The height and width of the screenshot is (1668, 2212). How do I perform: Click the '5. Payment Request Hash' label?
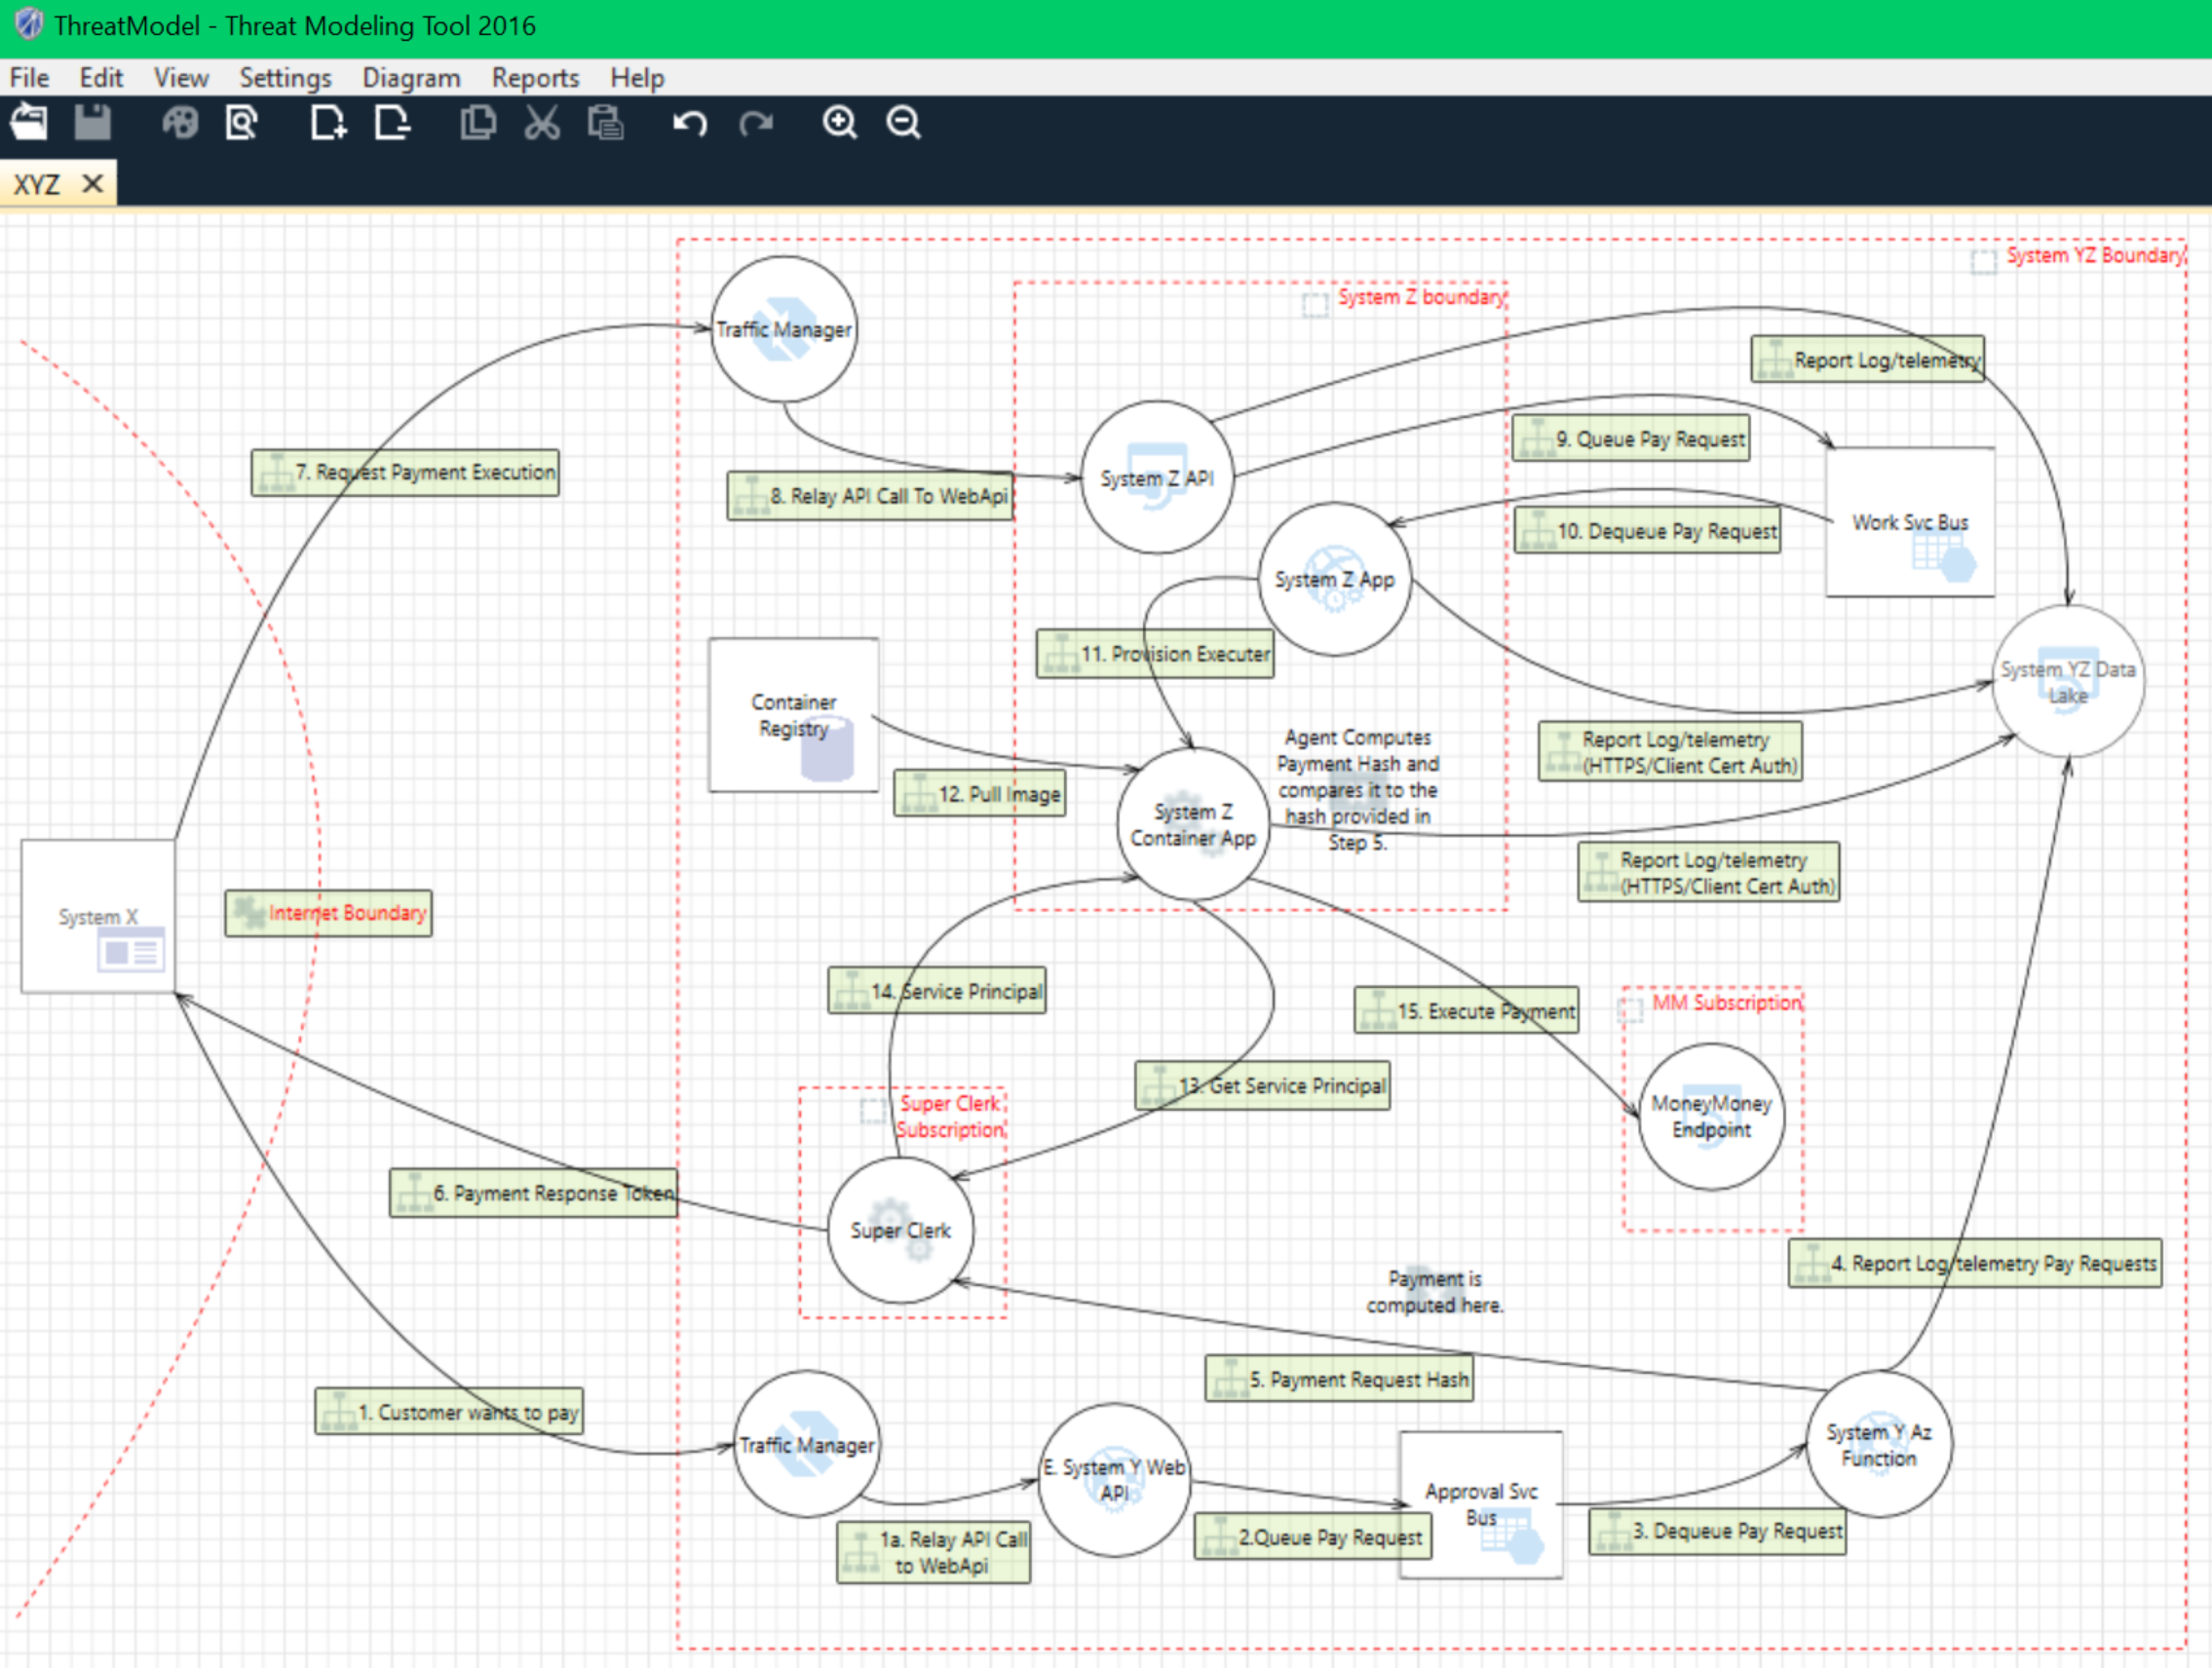click(x=1339, y=1378)
